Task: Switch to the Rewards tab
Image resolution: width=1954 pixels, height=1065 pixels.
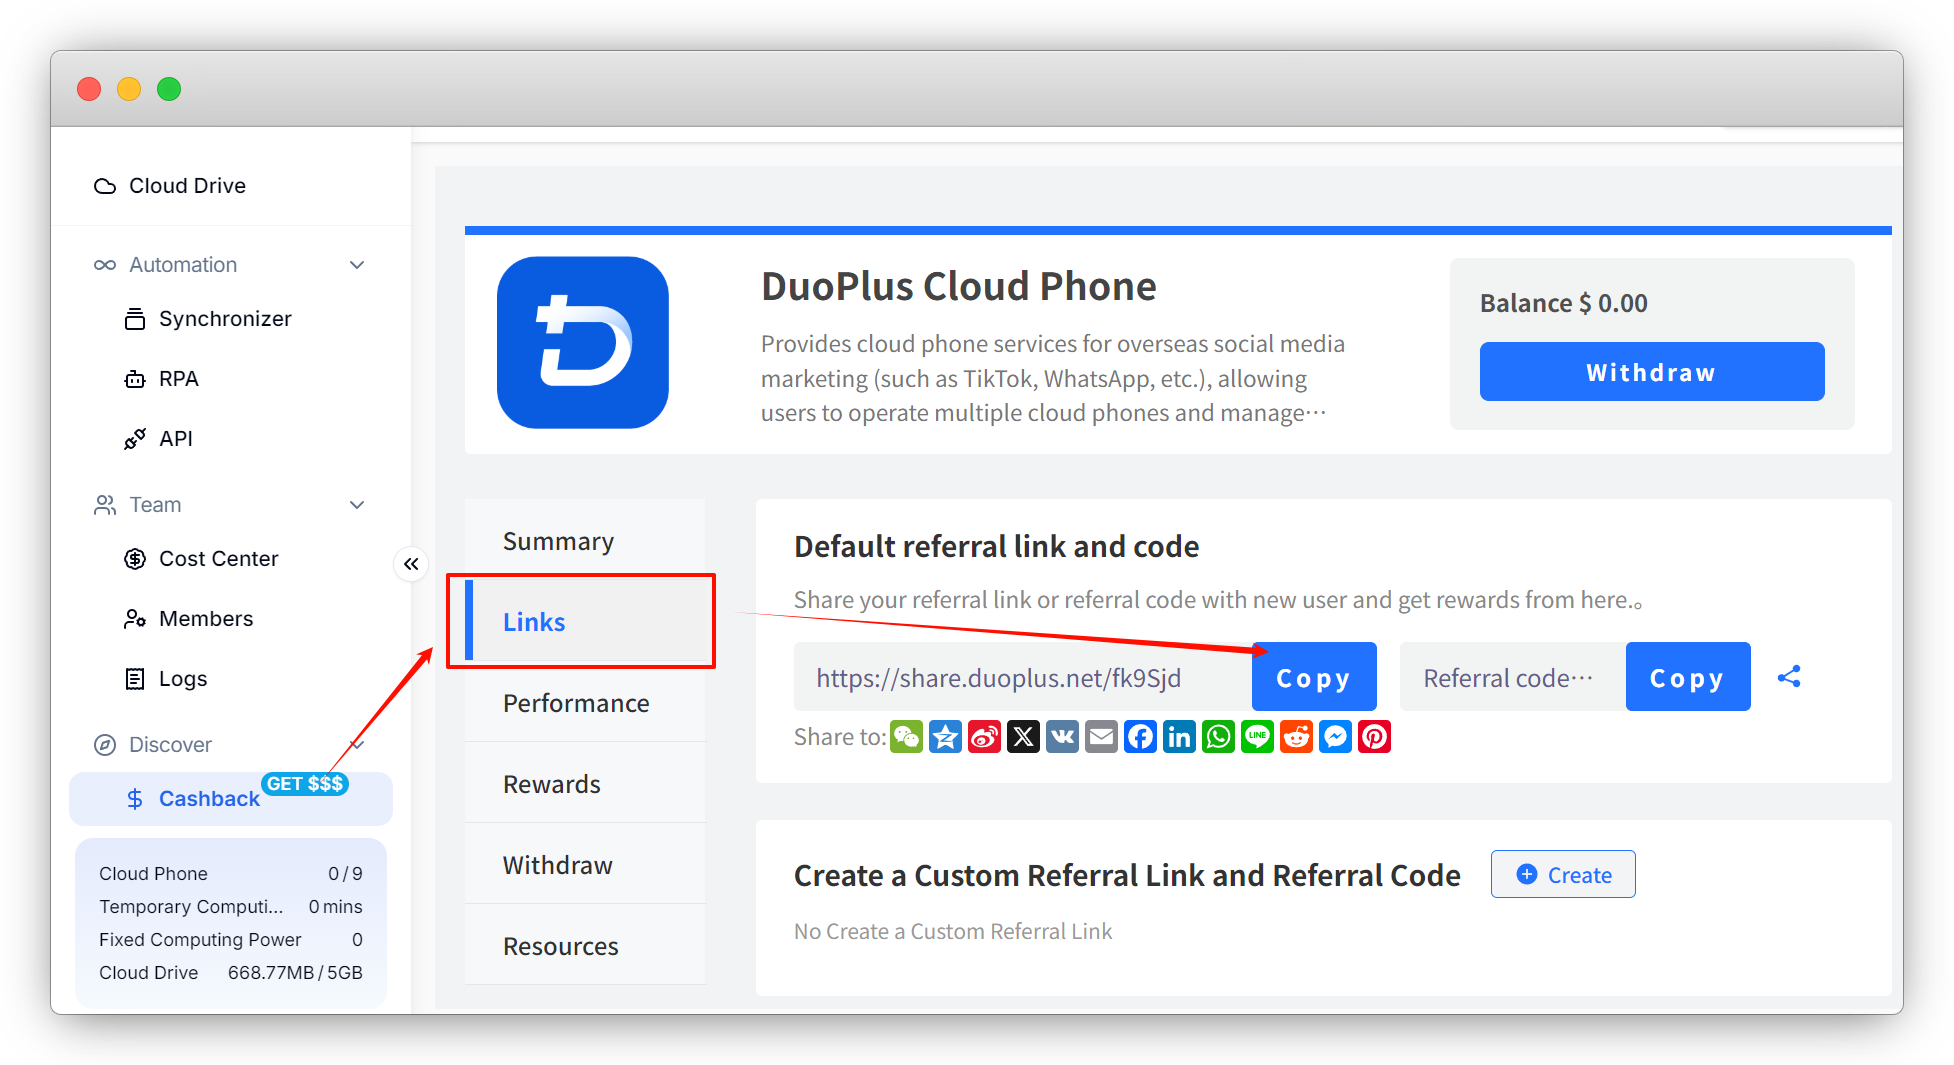Action: pyautogui.click(x=585, y=783)
